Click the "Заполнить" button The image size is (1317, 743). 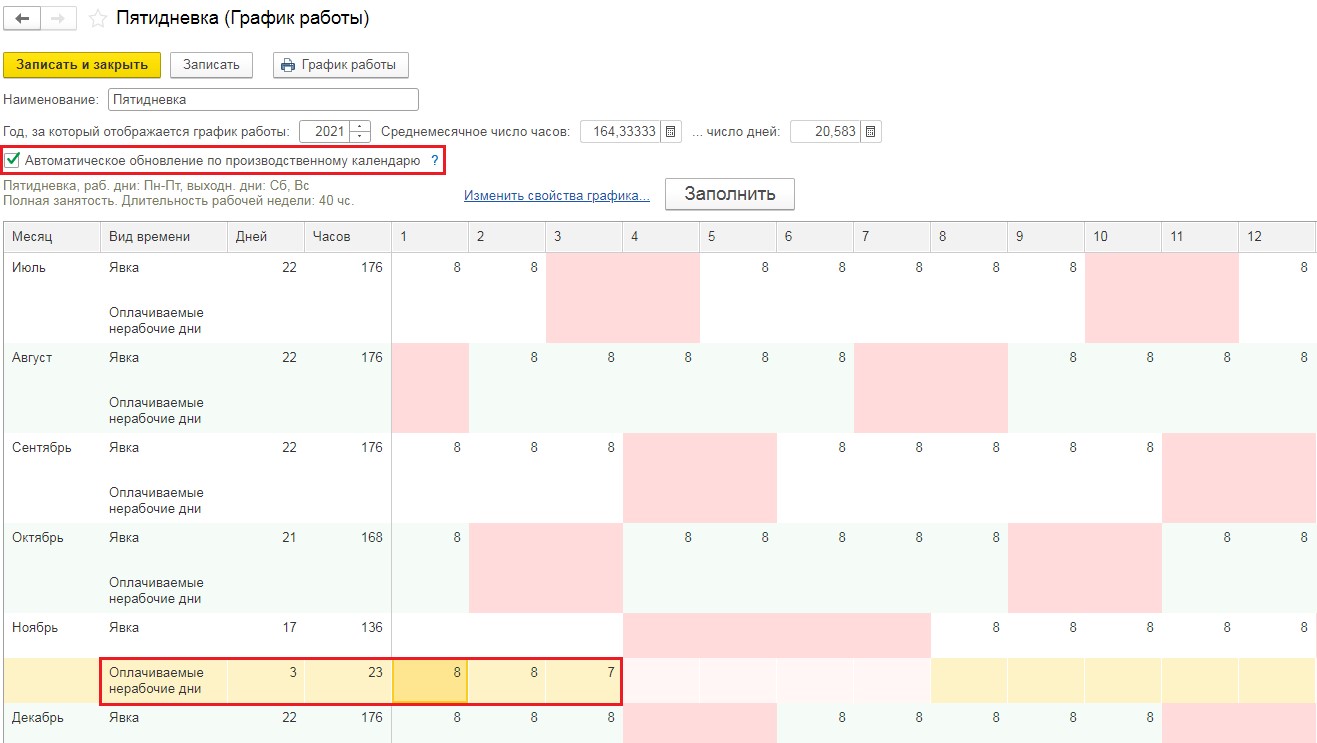[730, 194]
